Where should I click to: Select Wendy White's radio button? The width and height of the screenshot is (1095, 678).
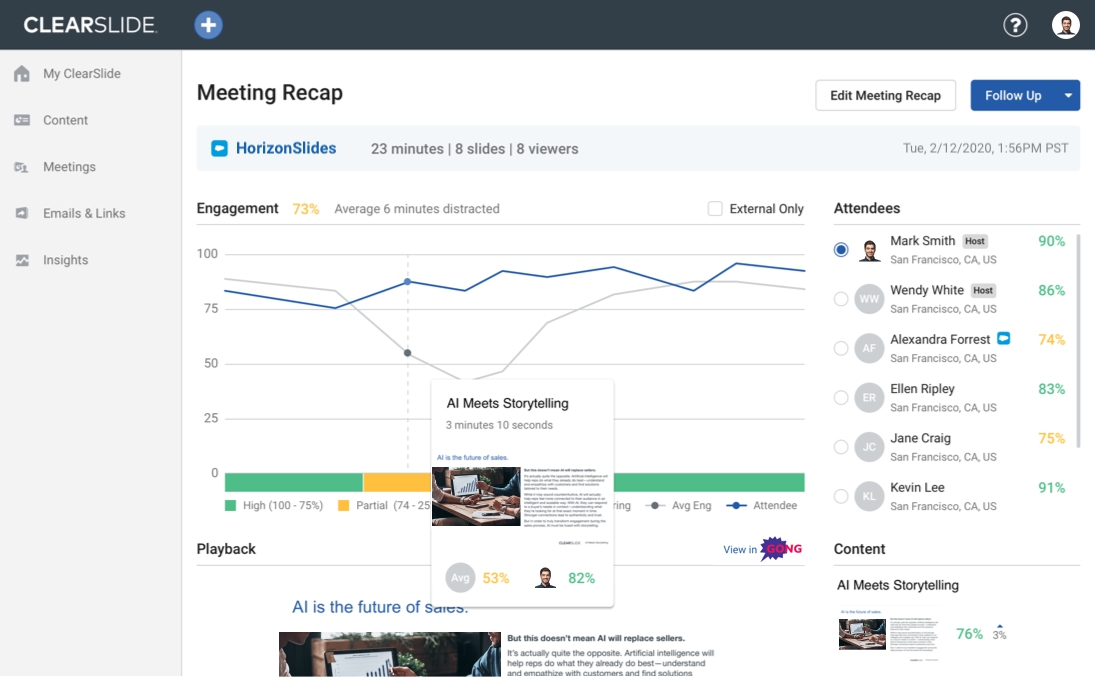[841, 298]
